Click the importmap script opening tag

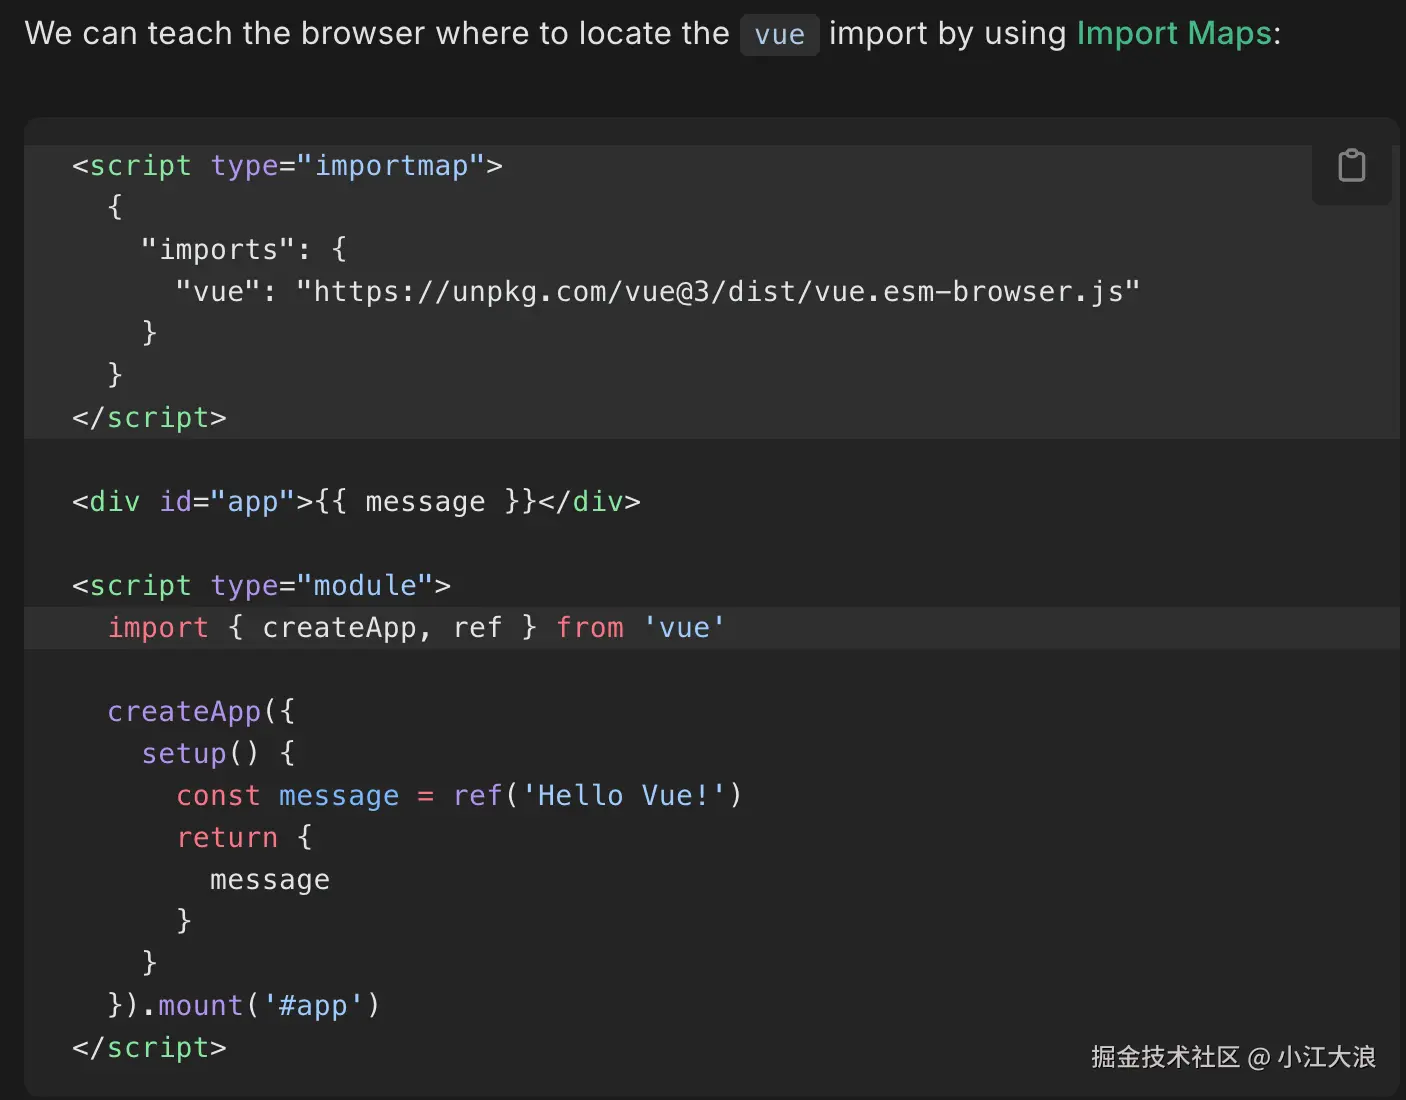pyautogui.click(x=287, y=166)
